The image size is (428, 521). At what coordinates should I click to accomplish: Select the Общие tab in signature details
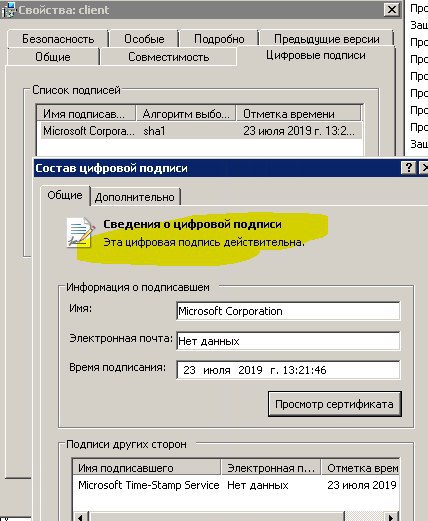[x=65, y=195]
